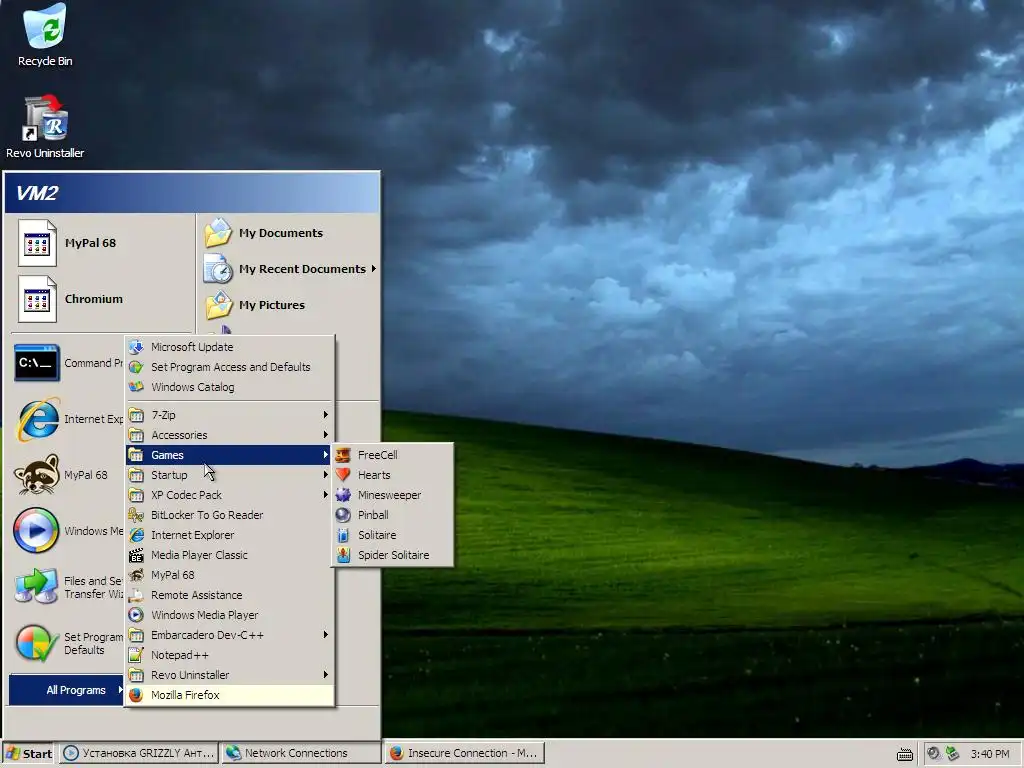
Task: Open BitLocker To Go Reader
Action: coord(230,515)
